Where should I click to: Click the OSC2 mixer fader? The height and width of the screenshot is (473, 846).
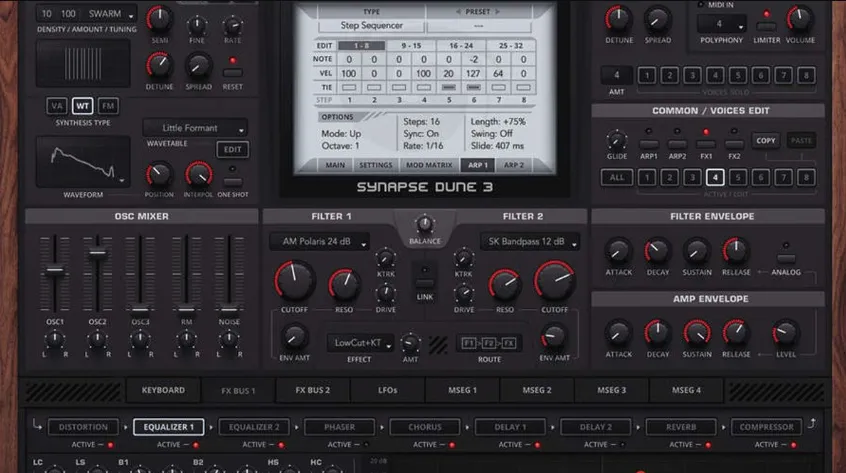point(98,252)
